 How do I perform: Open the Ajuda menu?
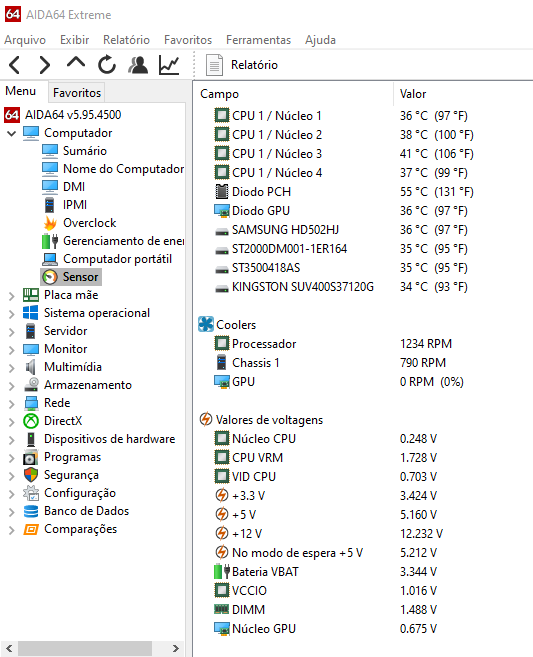(x=320, y=40)
